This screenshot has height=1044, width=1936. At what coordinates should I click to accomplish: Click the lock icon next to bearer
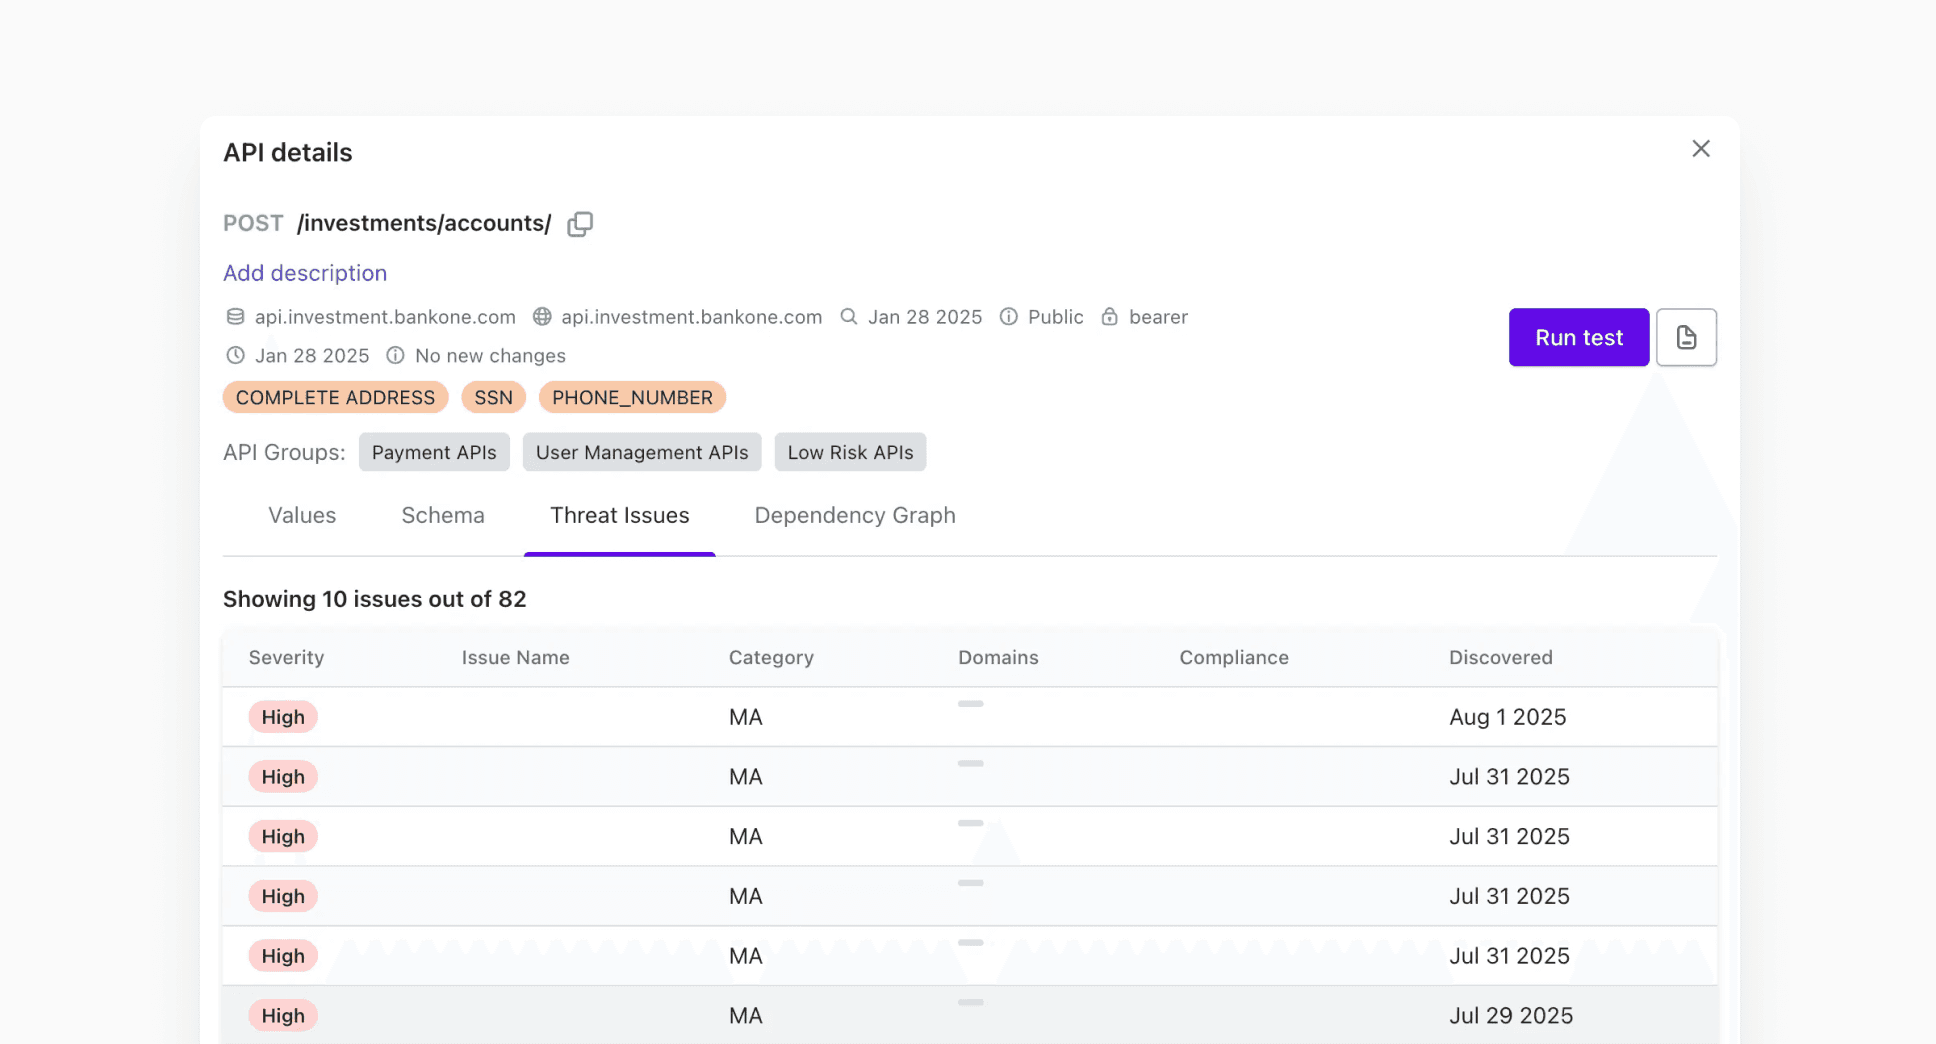tap(1109, 316)
